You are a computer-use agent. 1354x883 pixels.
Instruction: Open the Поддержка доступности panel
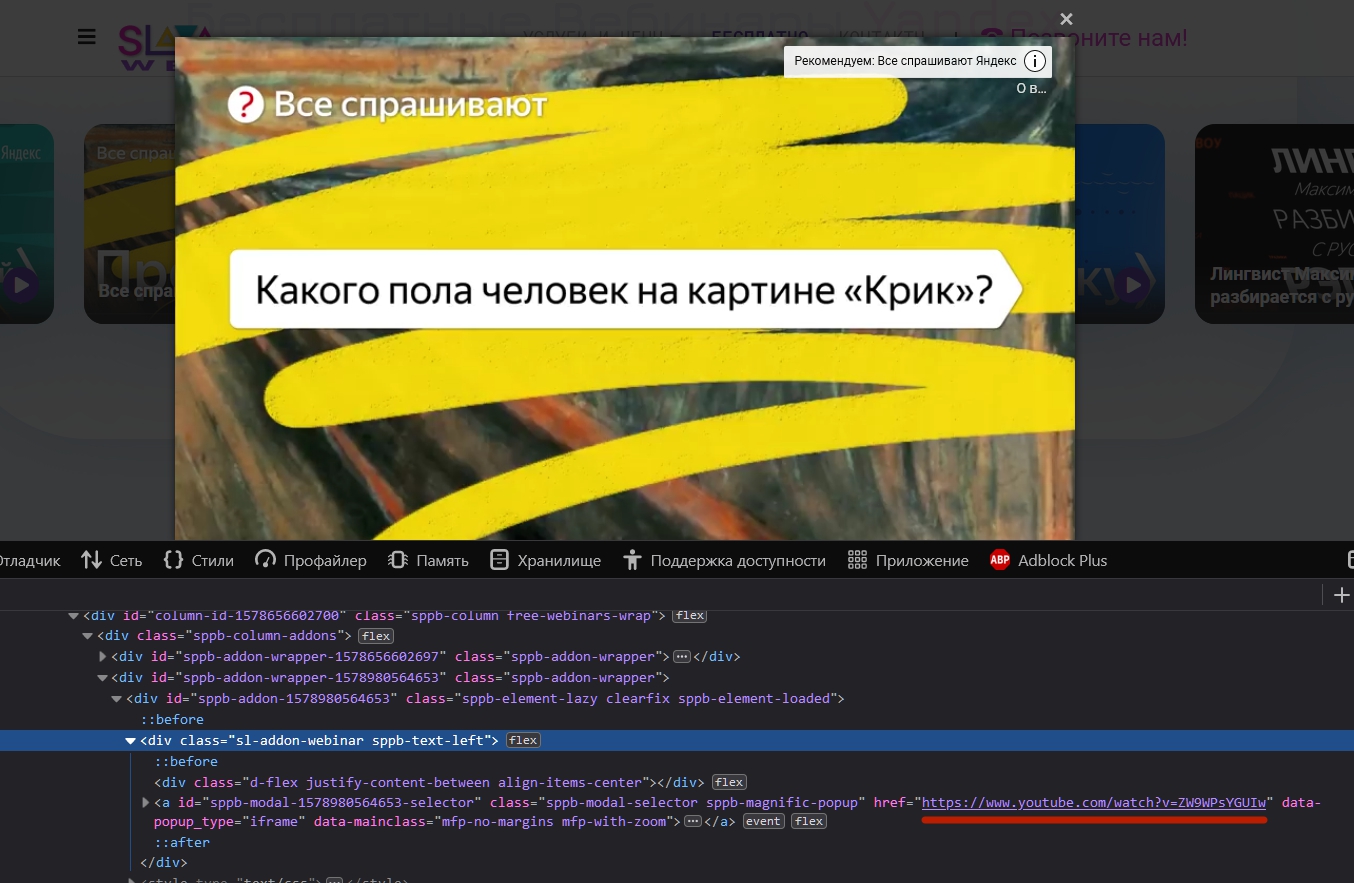pyautogui.click(x=724, y=560)
